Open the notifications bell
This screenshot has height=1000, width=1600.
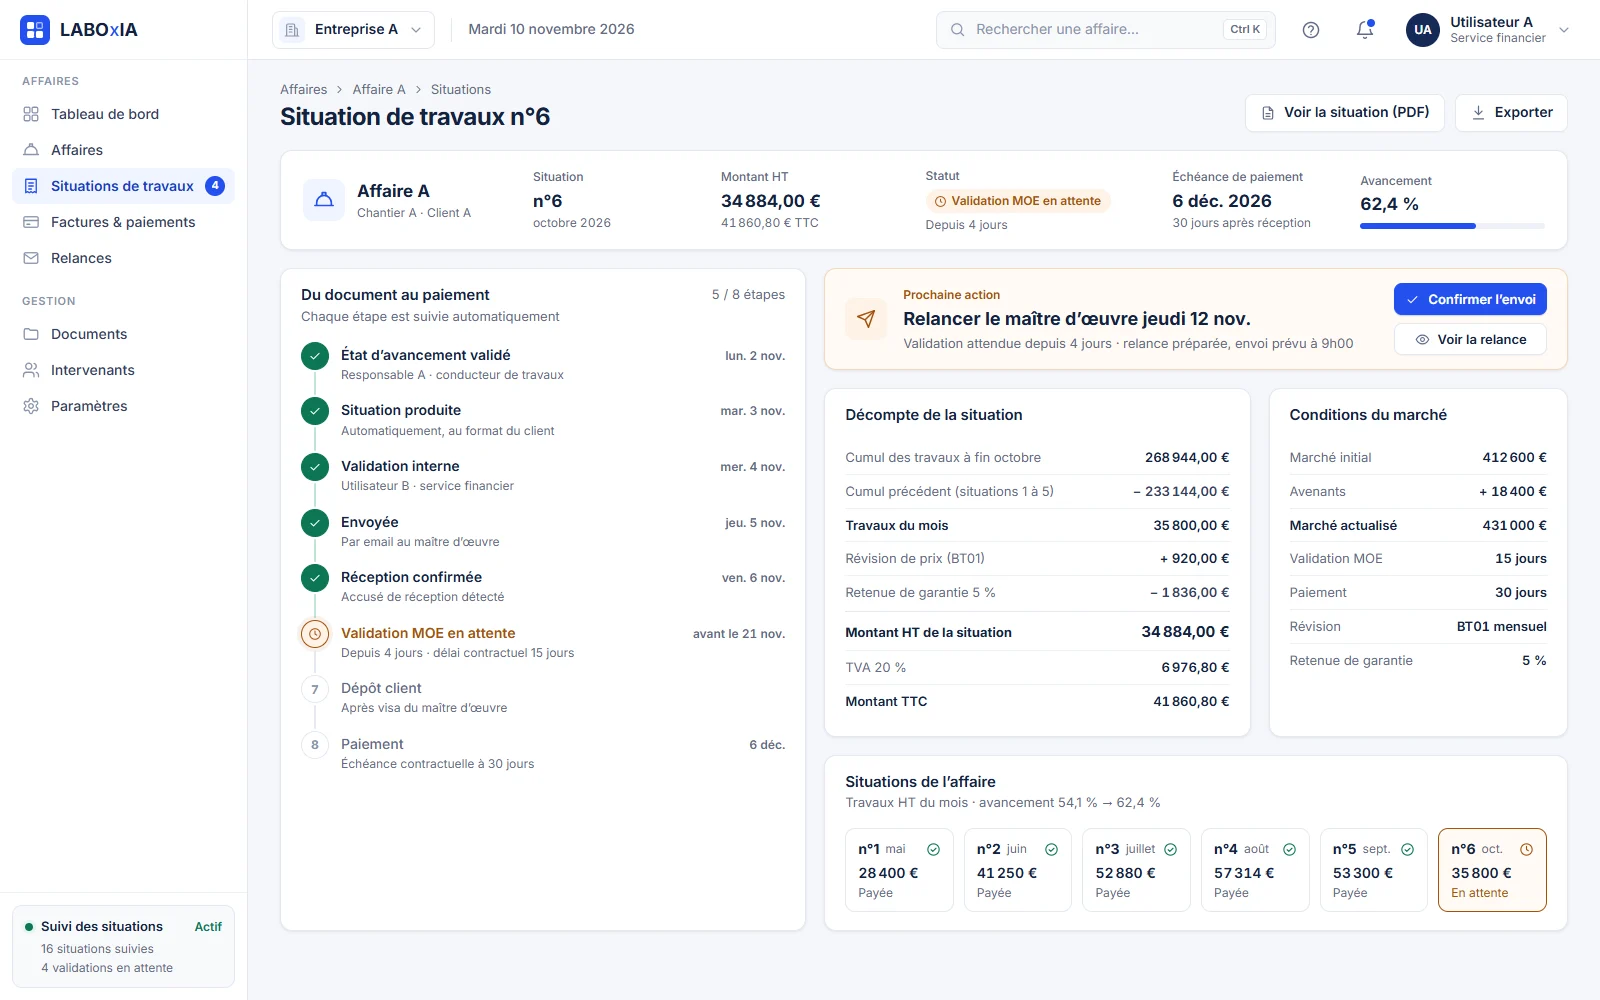pos(1365,30)
